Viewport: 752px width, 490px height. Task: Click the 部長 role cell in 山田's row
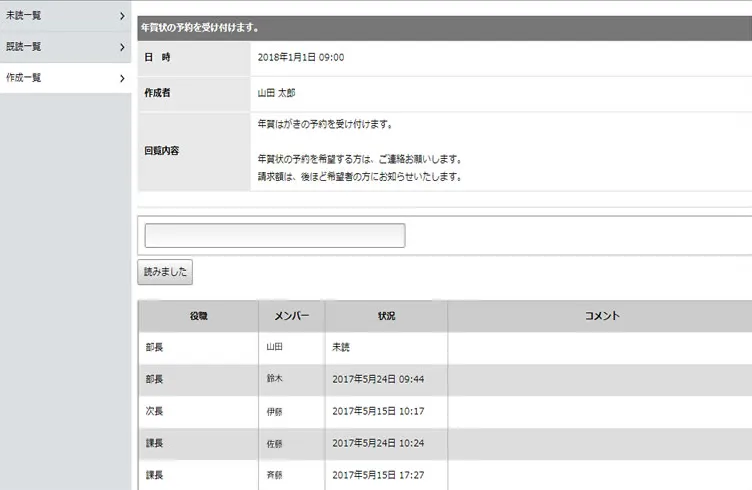click(x=198, y=347)
